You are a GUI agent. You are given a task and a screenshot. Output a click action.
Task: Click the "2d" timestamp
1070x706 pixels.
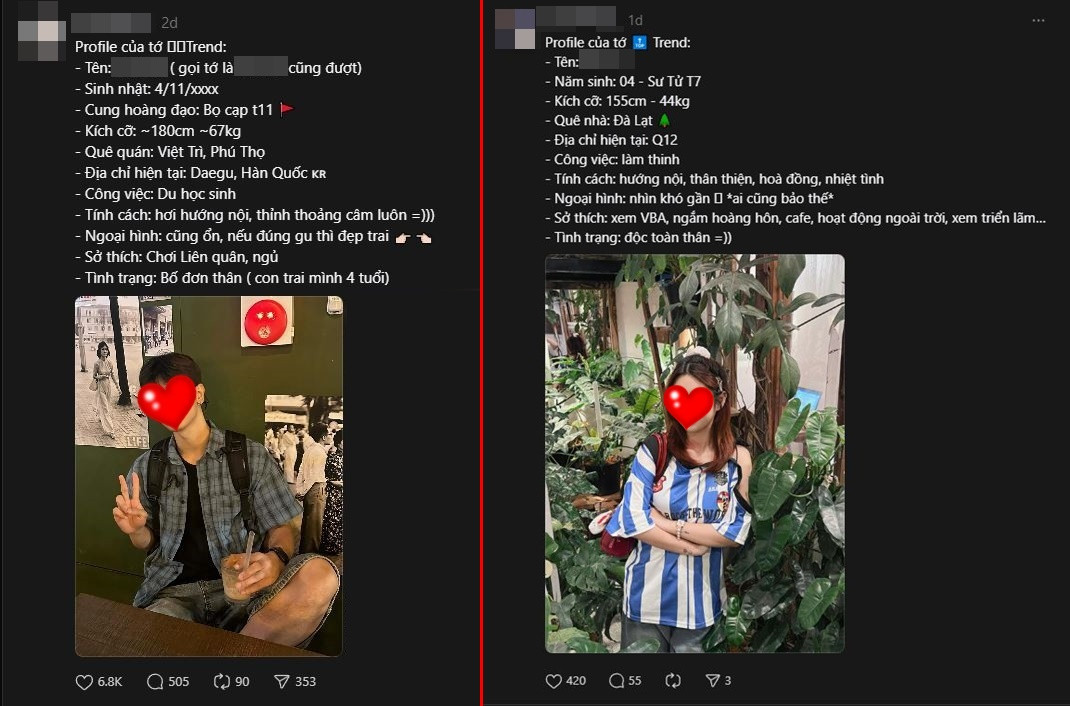tap(170, 22)
